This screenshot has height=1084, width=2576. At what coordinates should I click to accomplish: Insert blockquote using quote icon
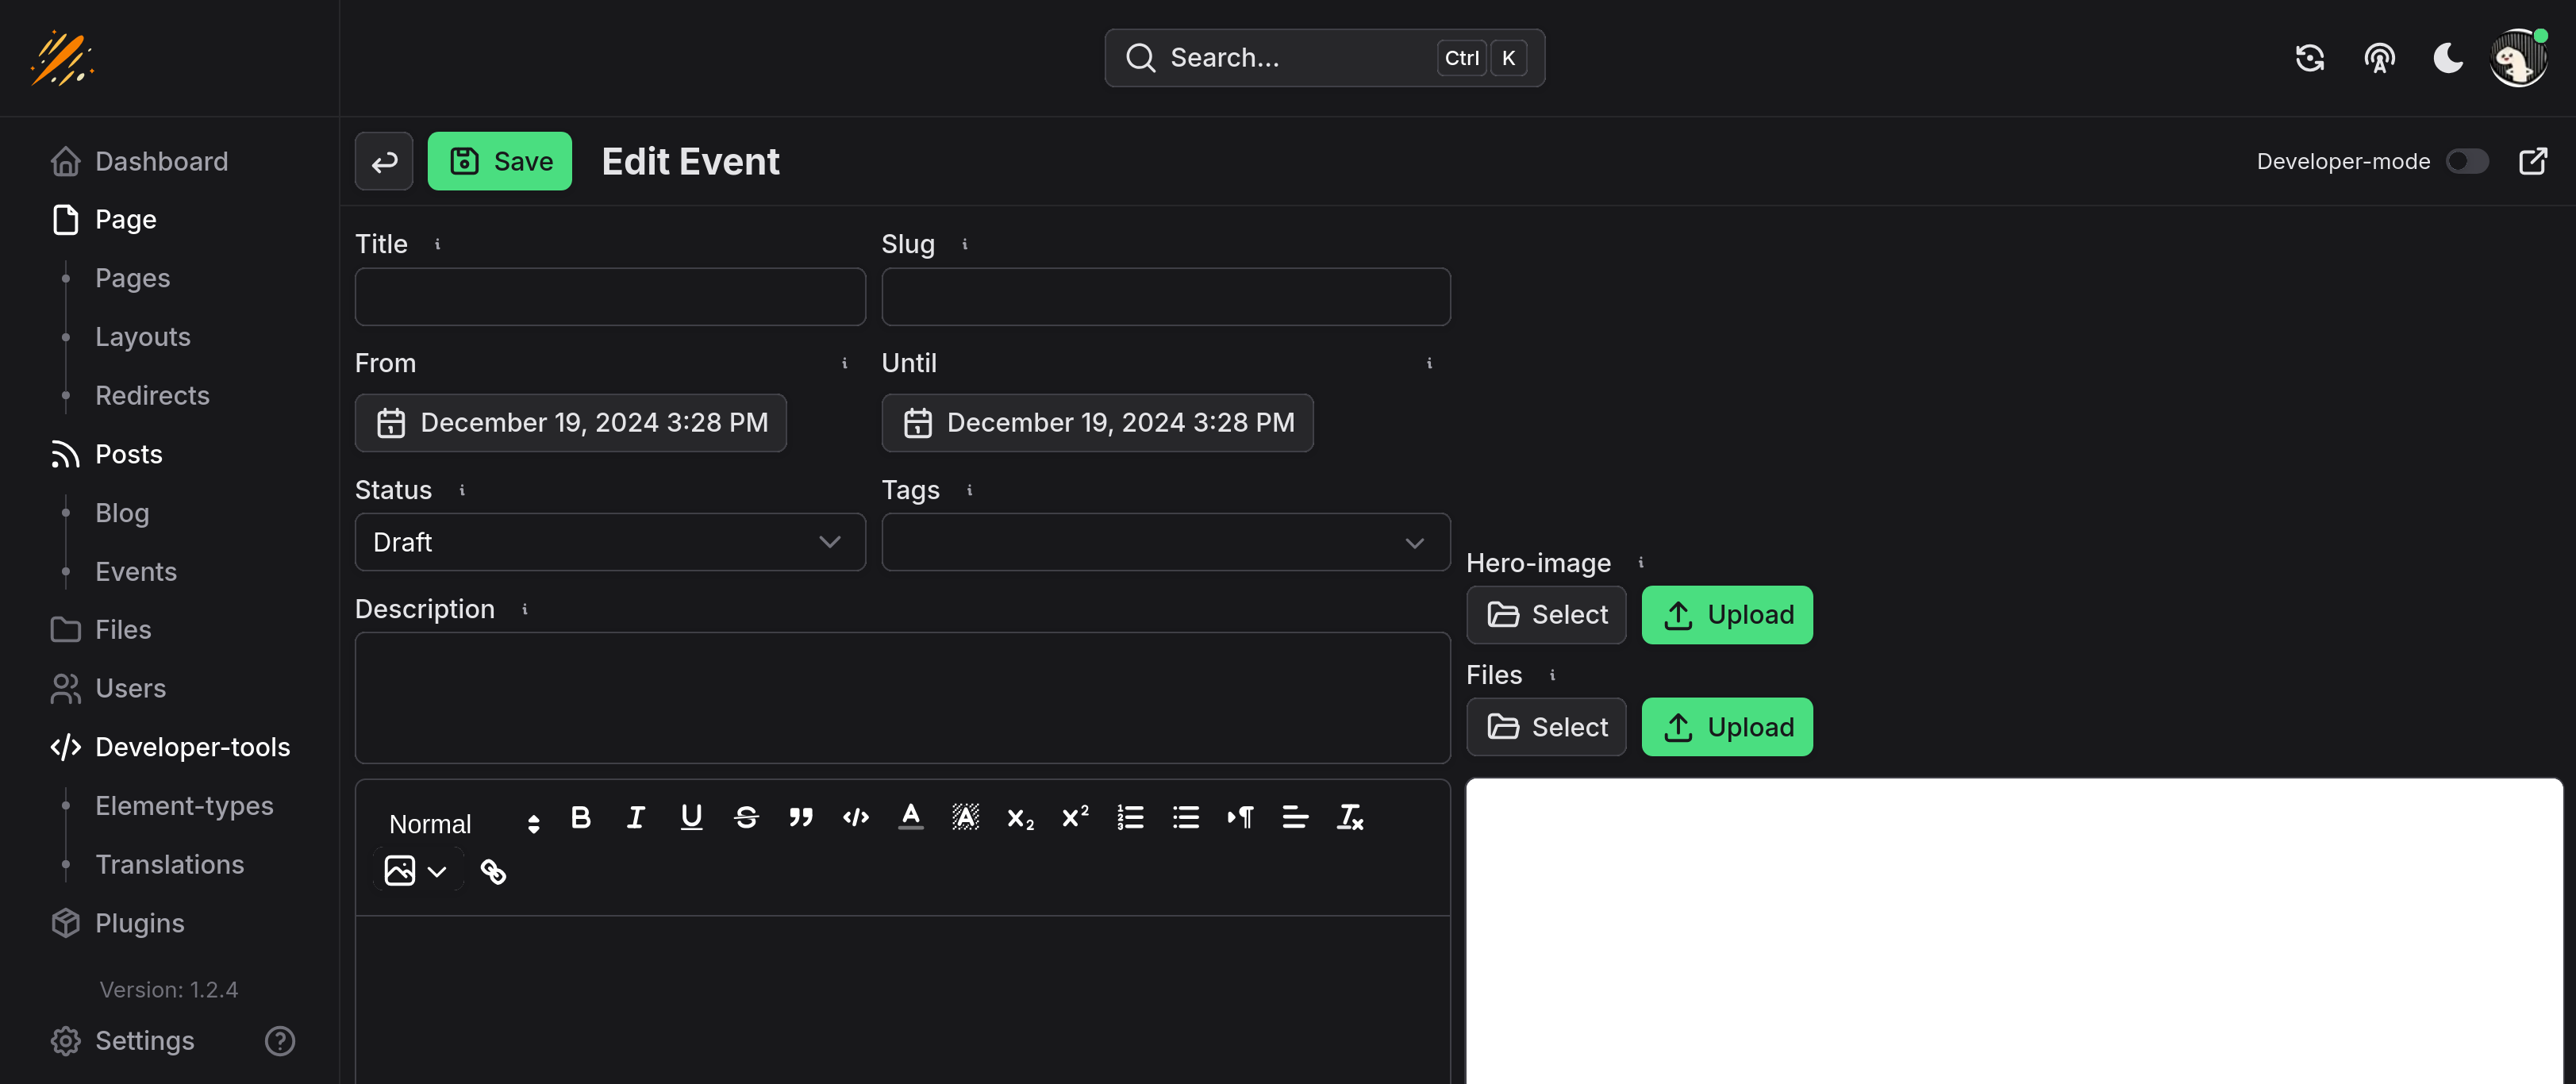tap(800, 817)
